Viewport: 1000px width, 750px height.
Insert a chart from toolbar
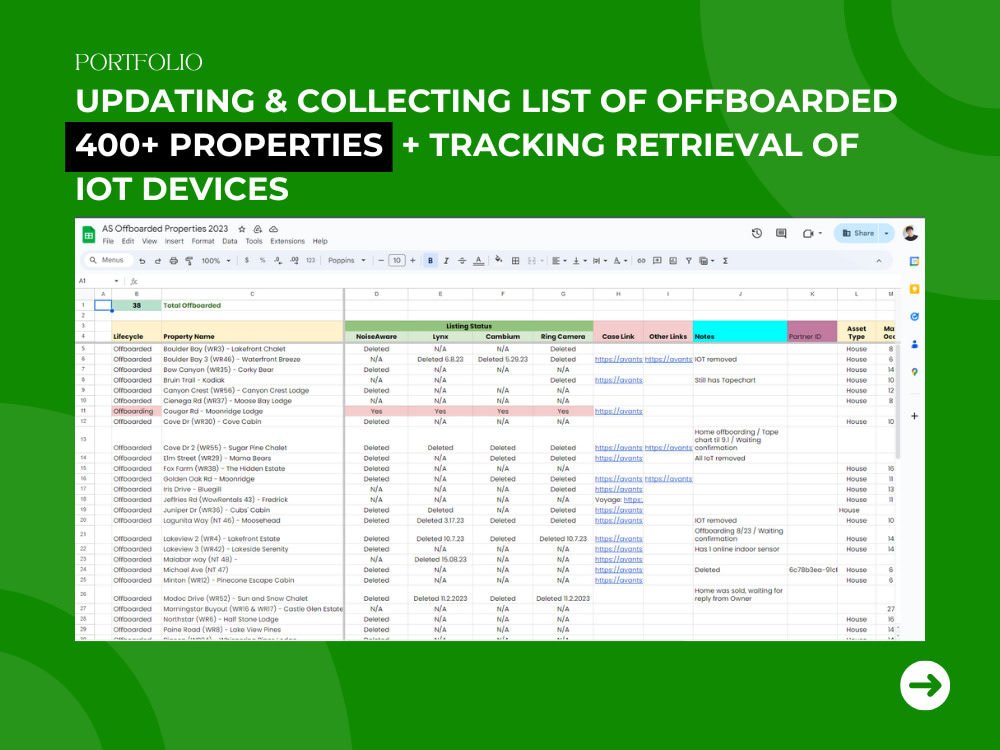coord(673,261)
